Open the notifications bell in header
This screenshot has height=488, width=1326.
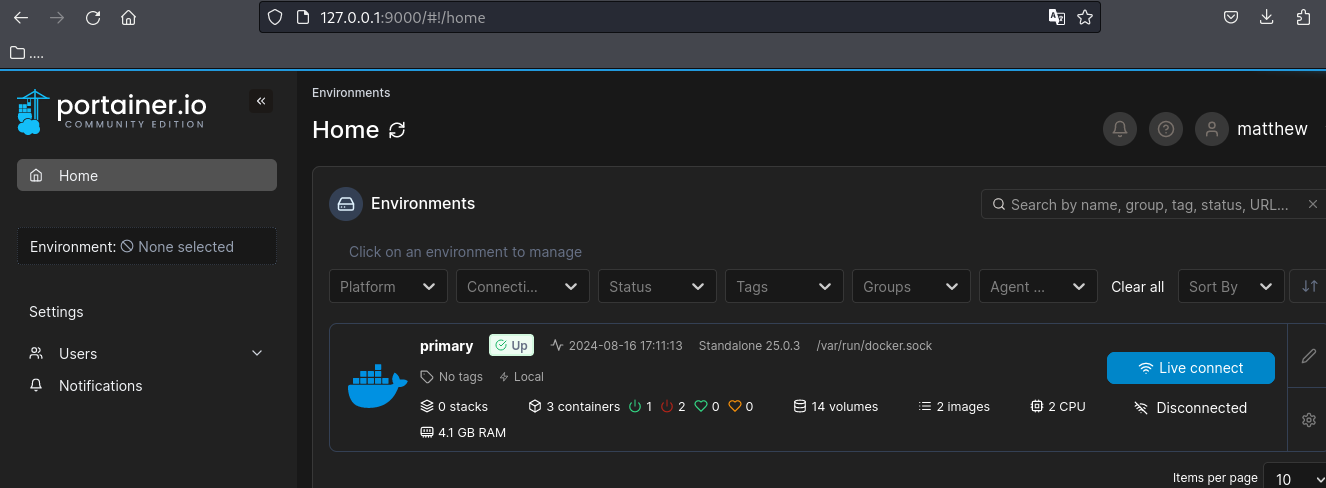click(1120, 129)
